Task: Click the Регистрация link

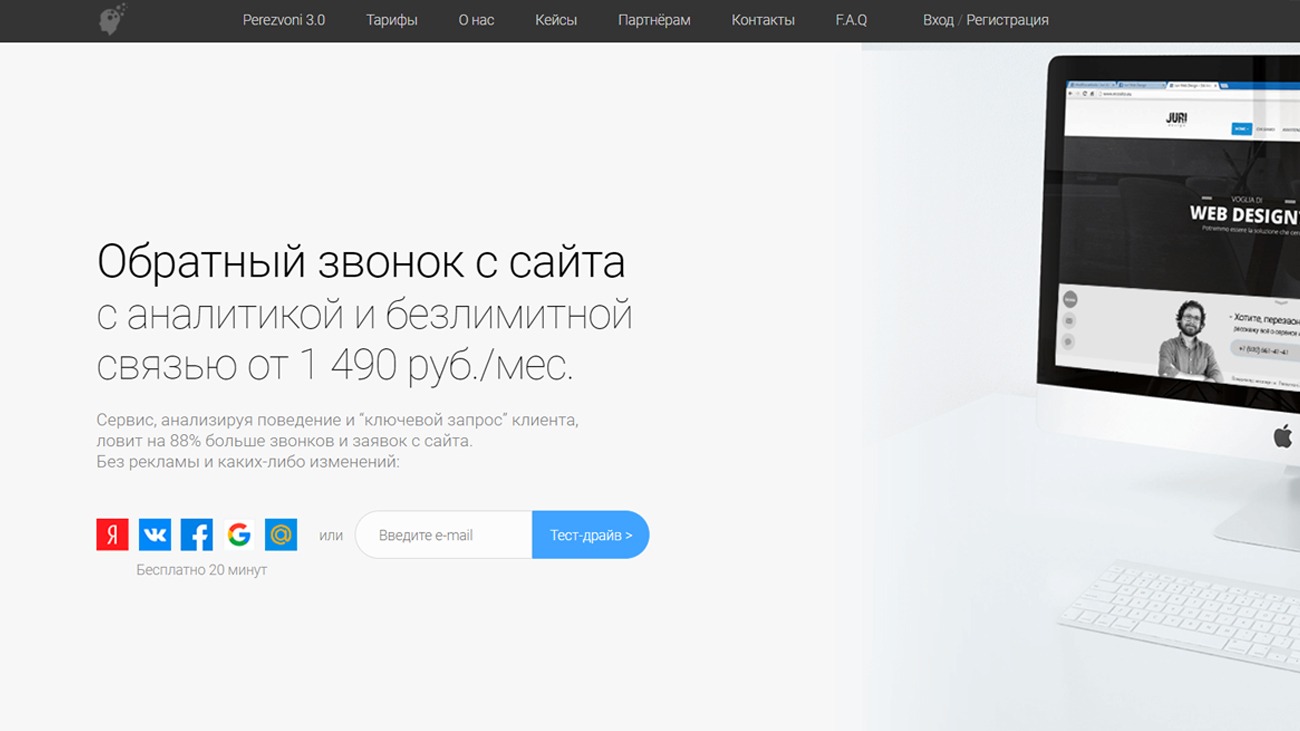Action: pos(1008,20)
